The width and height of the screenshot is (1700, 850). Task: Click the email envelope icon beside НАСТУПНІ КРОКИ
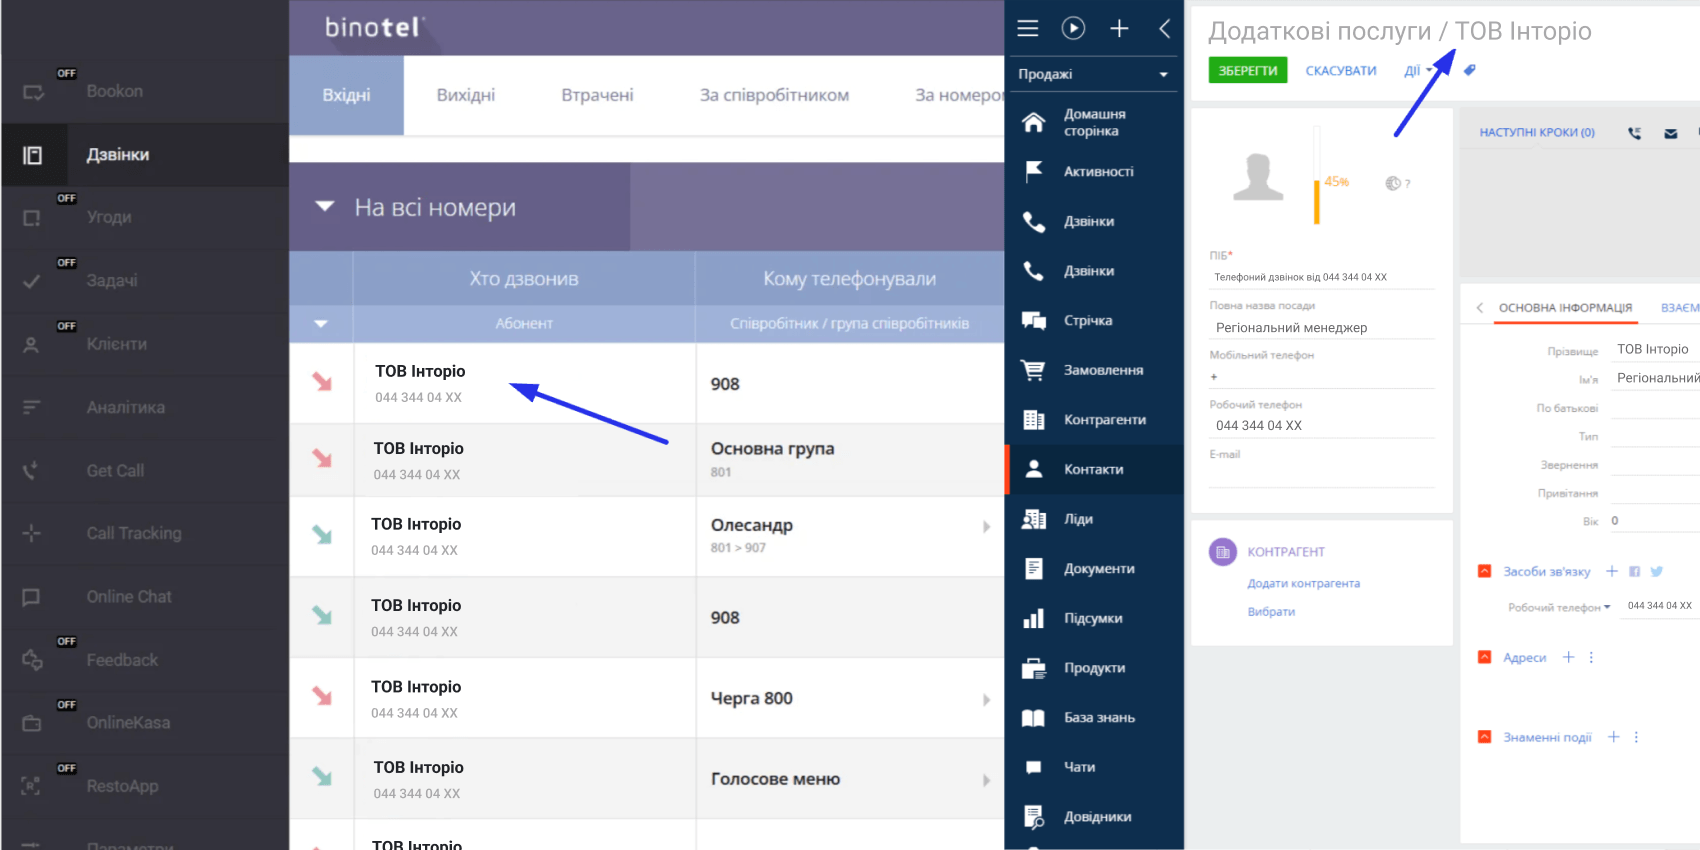pyautogui.click(x=1671, y=133)
